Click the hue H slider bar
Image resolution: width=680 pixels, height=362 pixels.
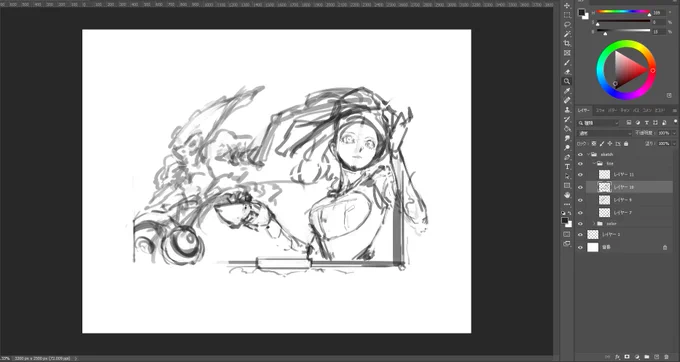(624, 12)
